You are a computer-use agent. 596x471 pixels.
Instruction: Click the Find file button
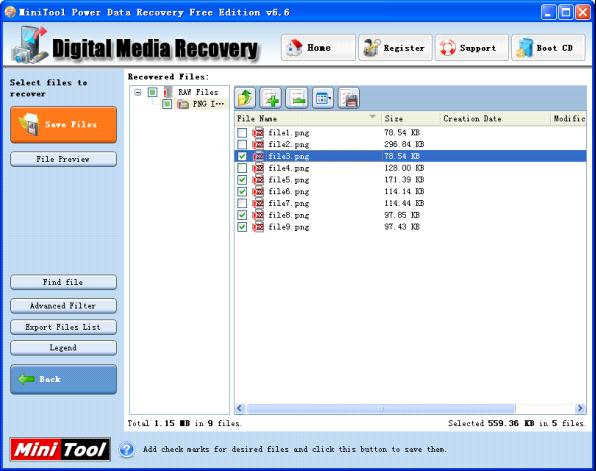tap(63, 282)
